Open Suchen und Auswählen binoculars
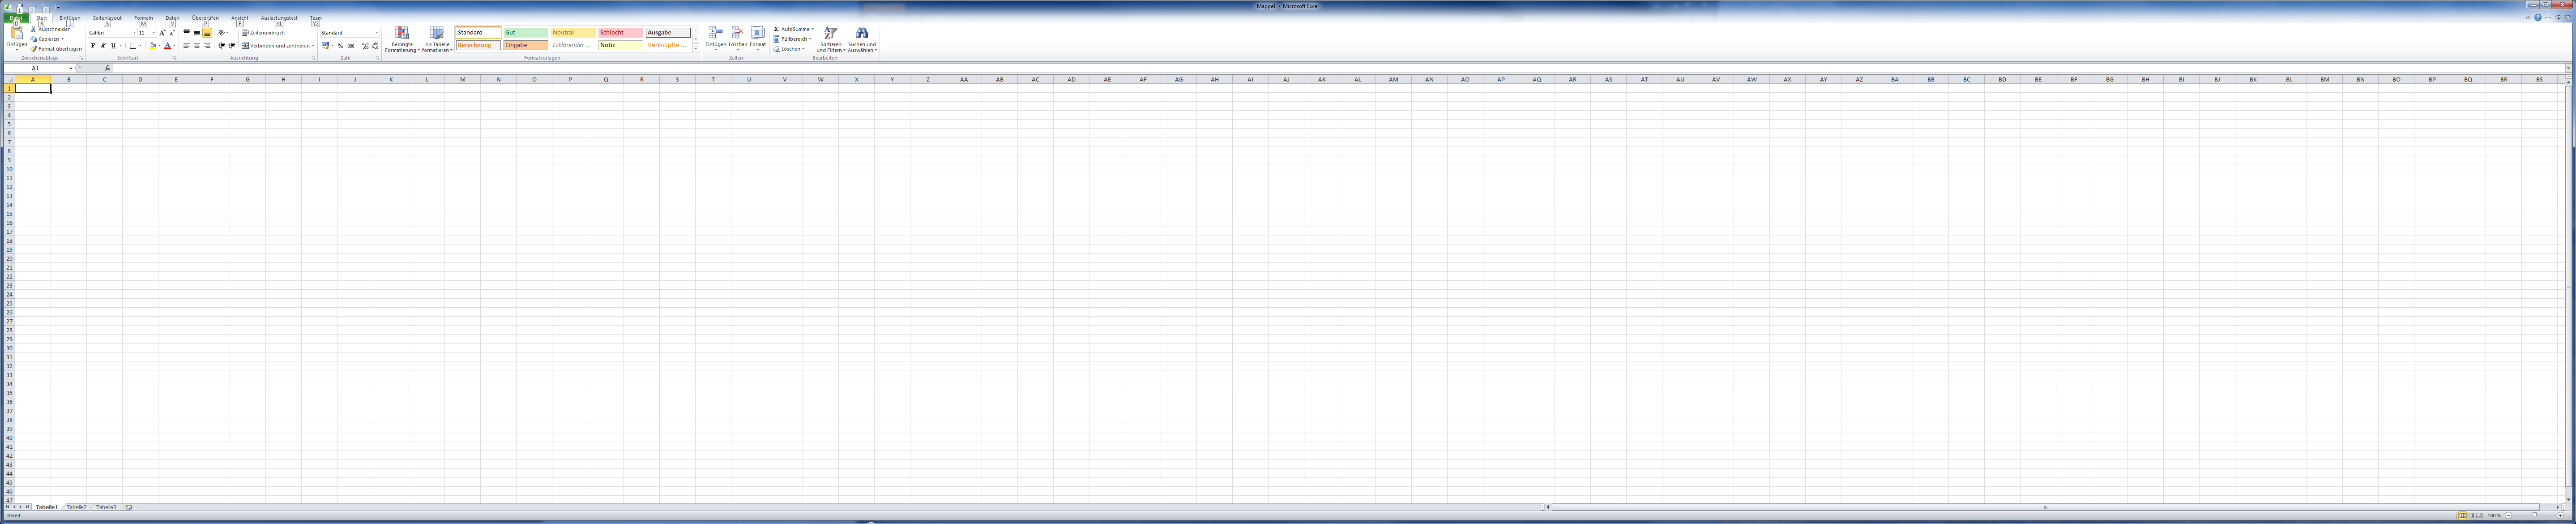 (x=861, y=39)
